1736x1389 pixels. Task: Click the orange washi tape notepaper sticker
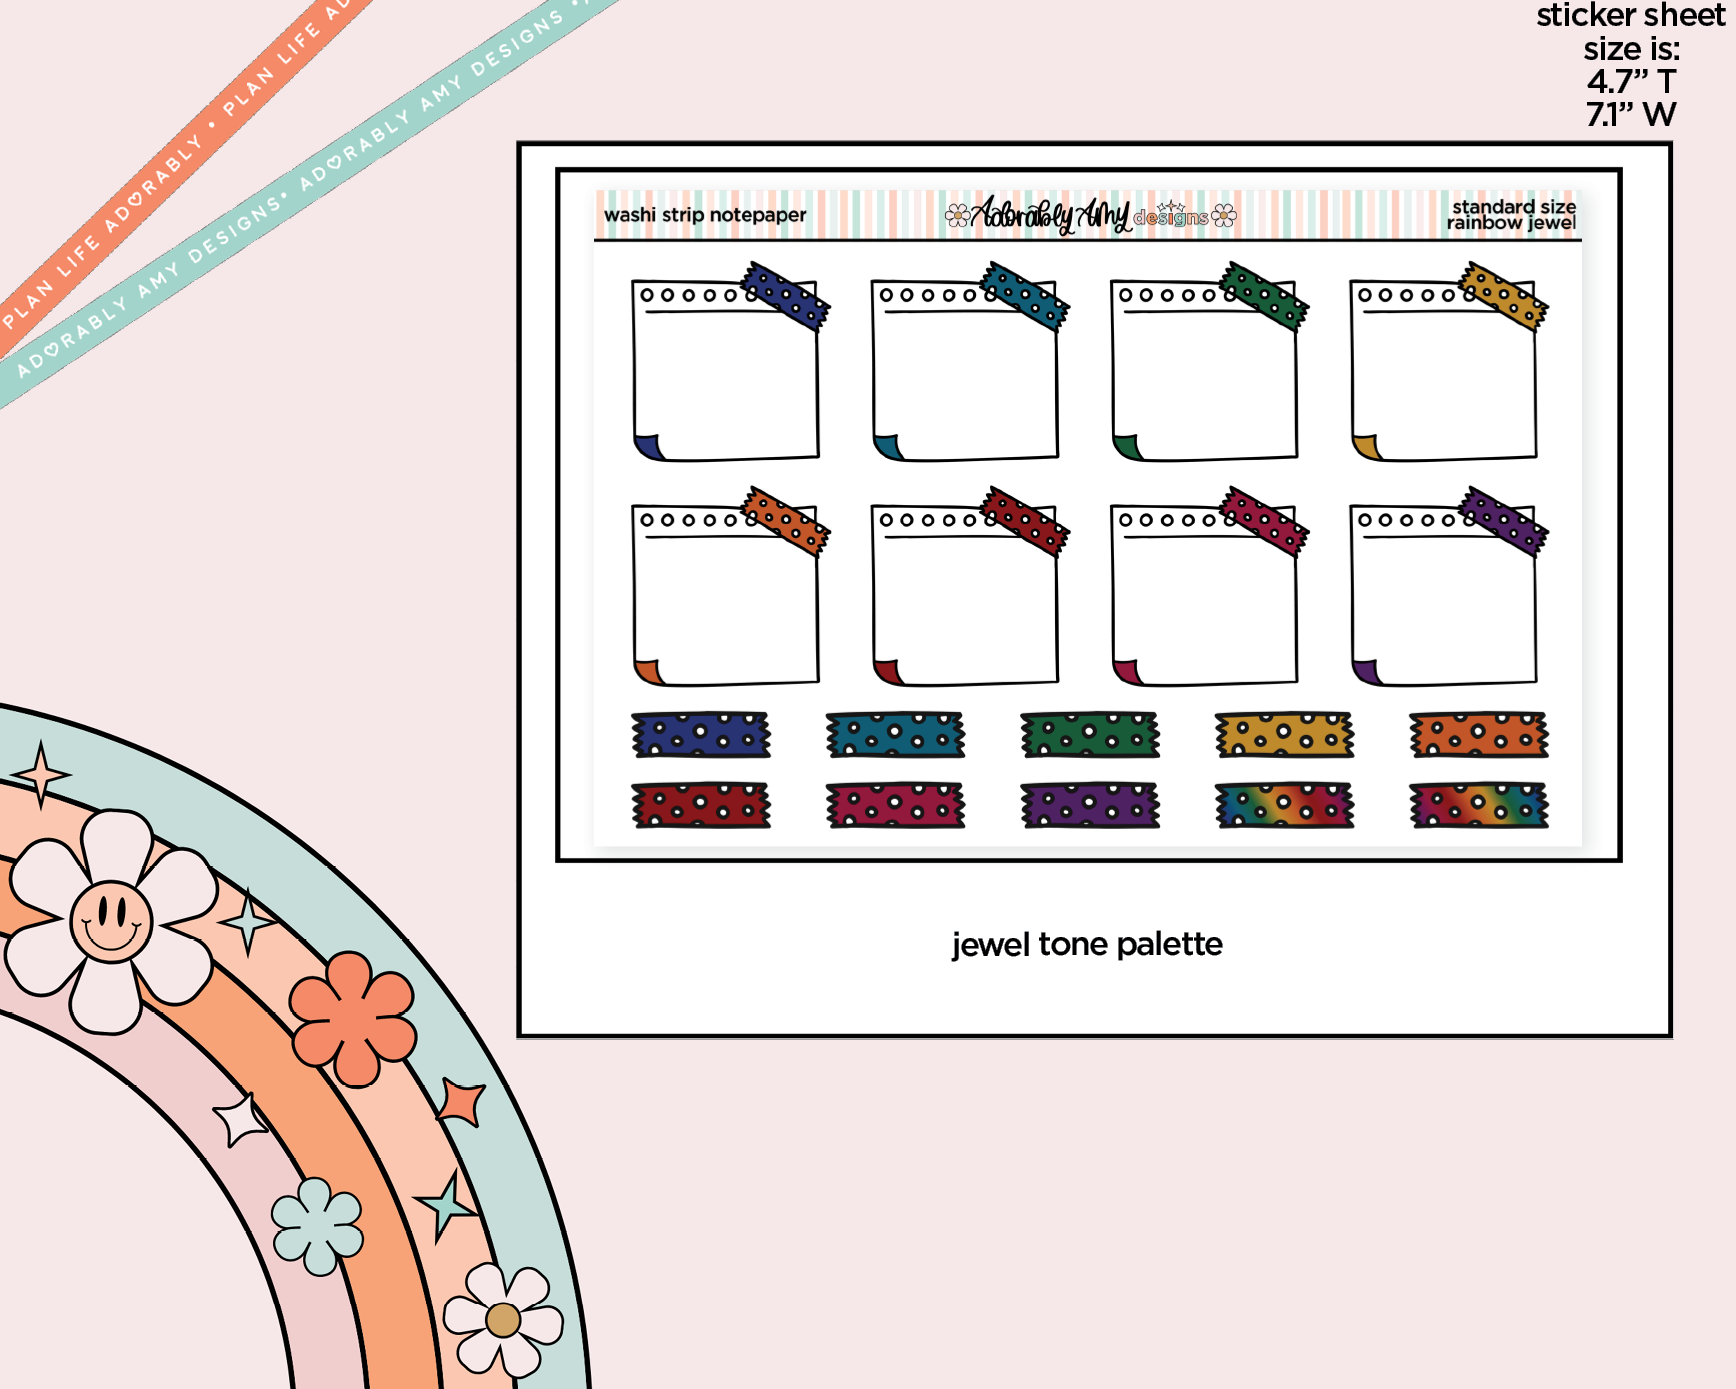point(730,587)
